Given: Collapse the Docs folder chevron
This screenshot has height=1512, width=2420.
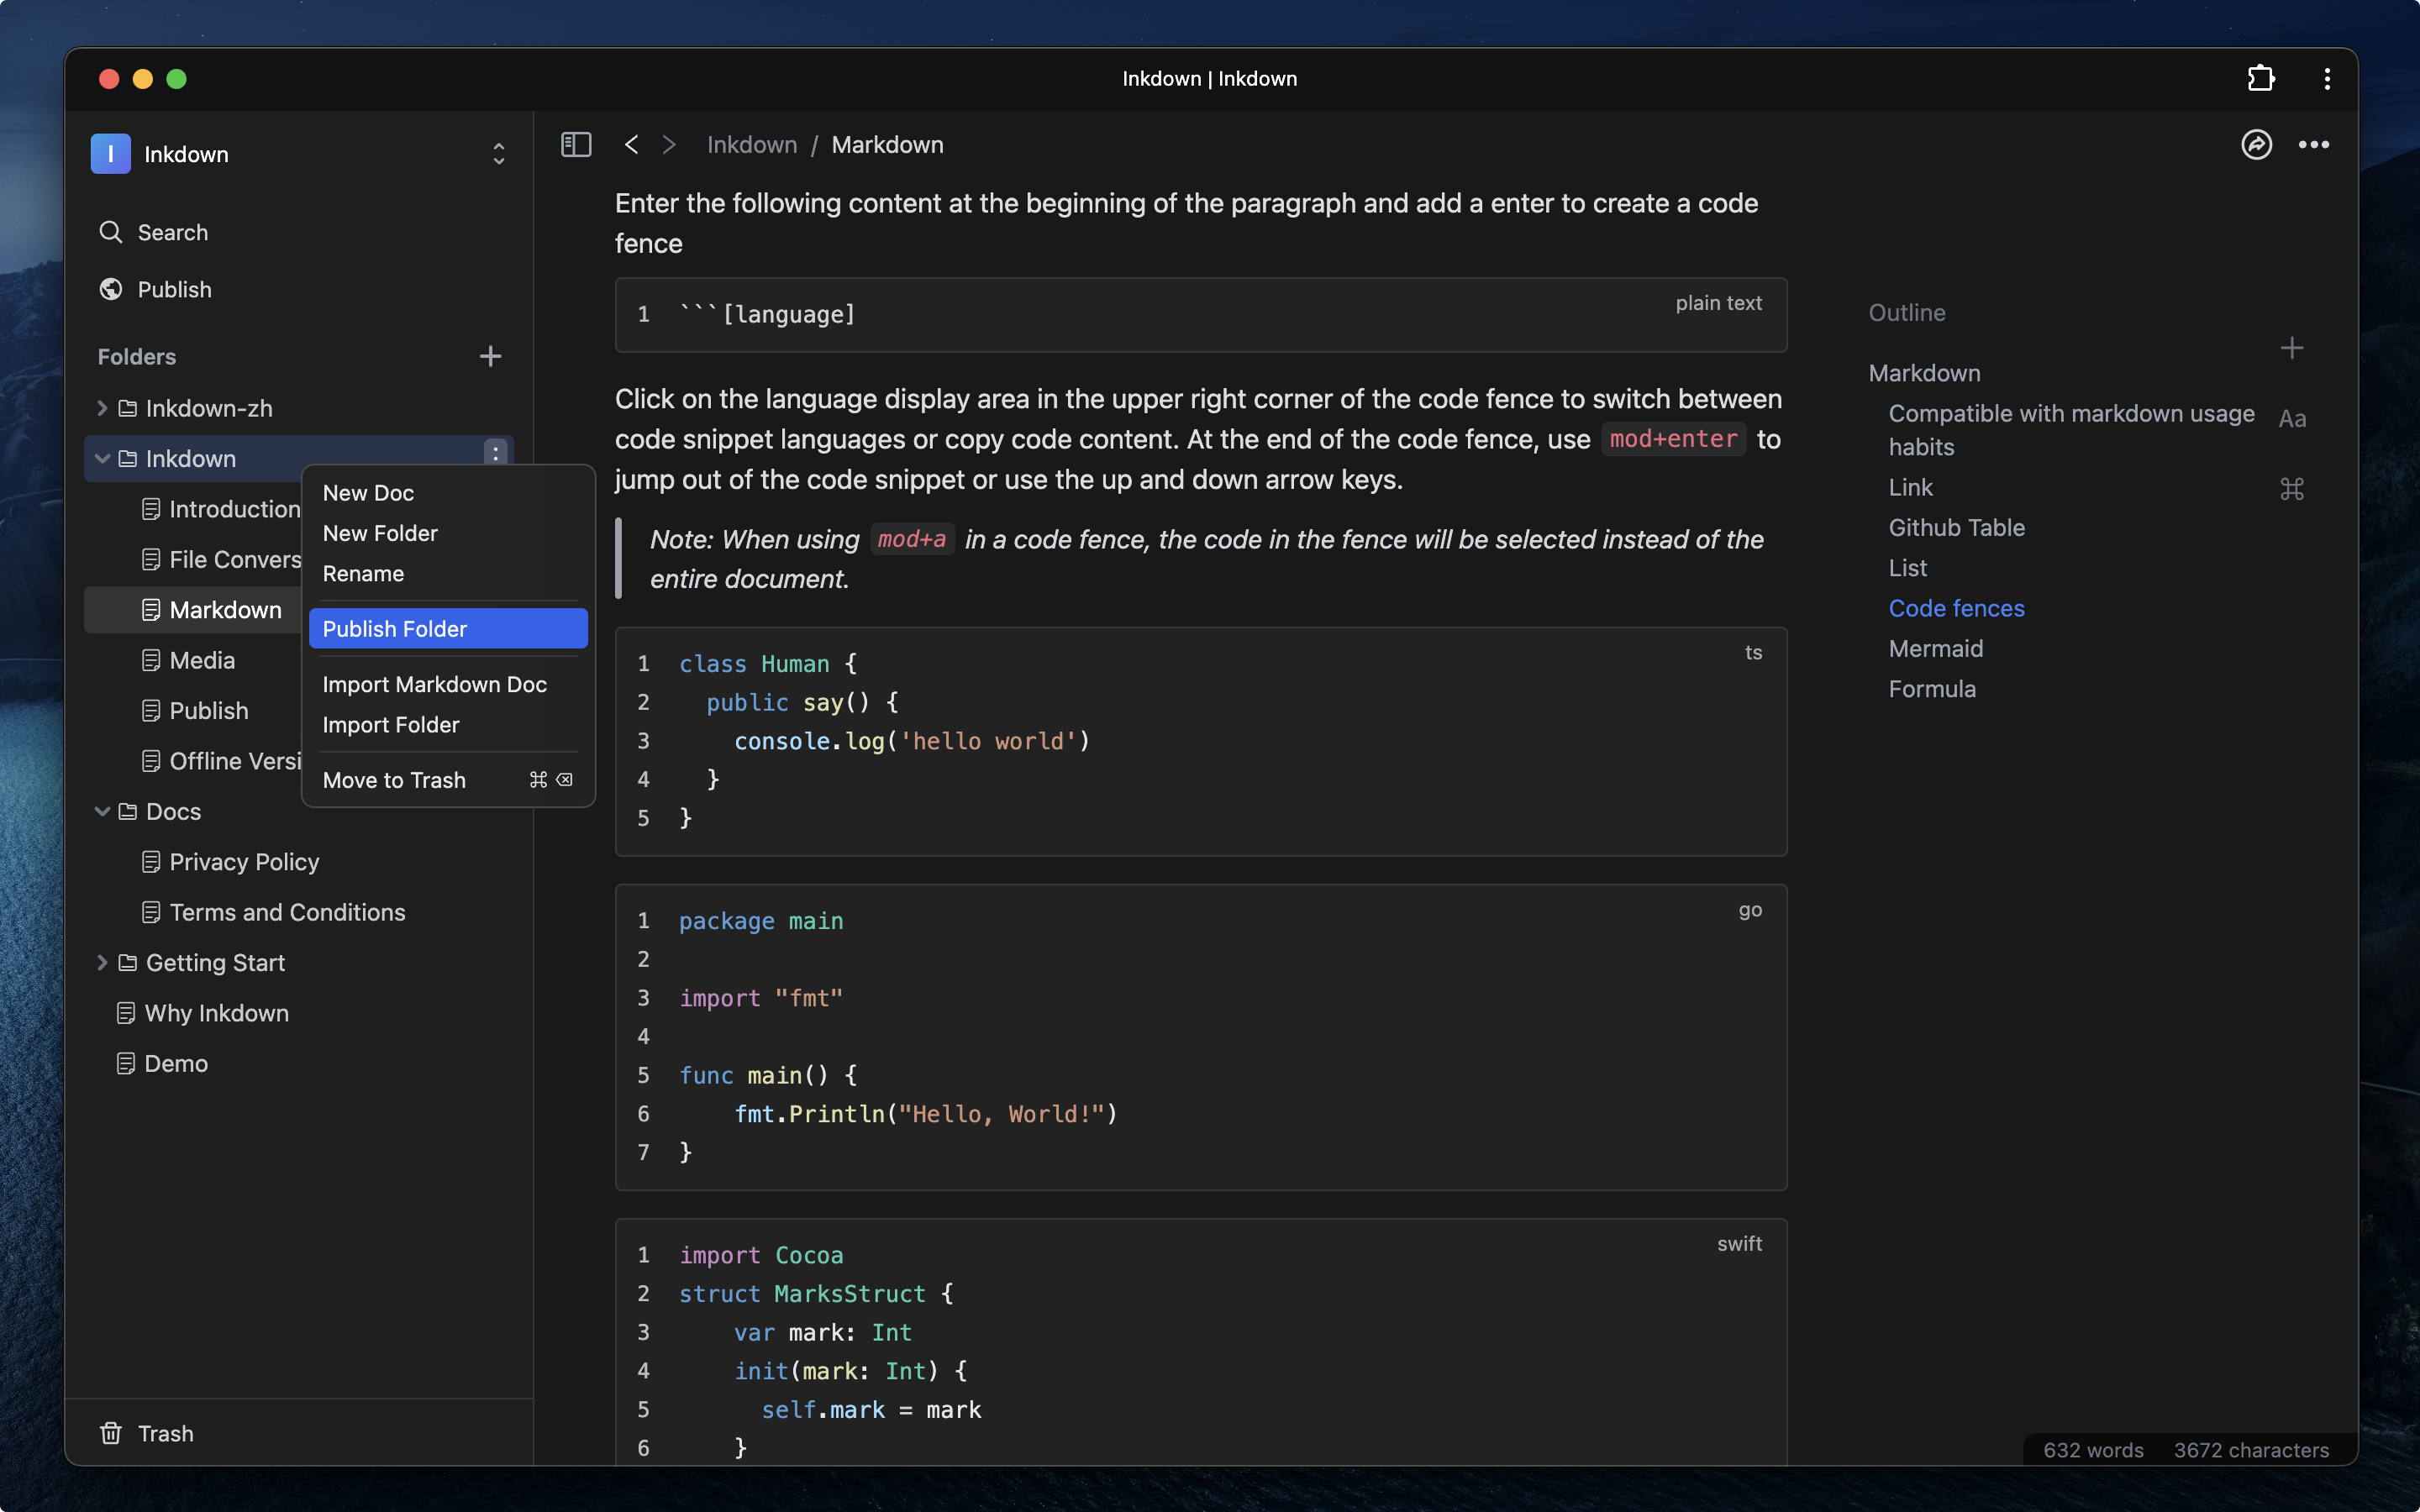Looking at the screenshot, I should tap(102, 811).
